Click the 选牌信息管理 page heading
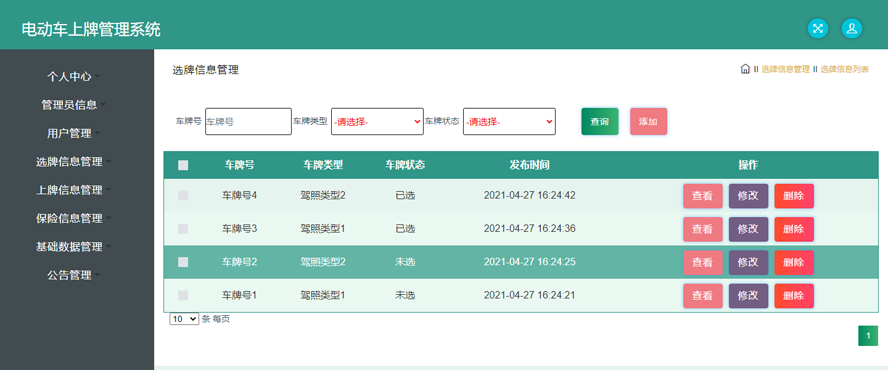Screen dimensions: 888x370 point(206,70)
